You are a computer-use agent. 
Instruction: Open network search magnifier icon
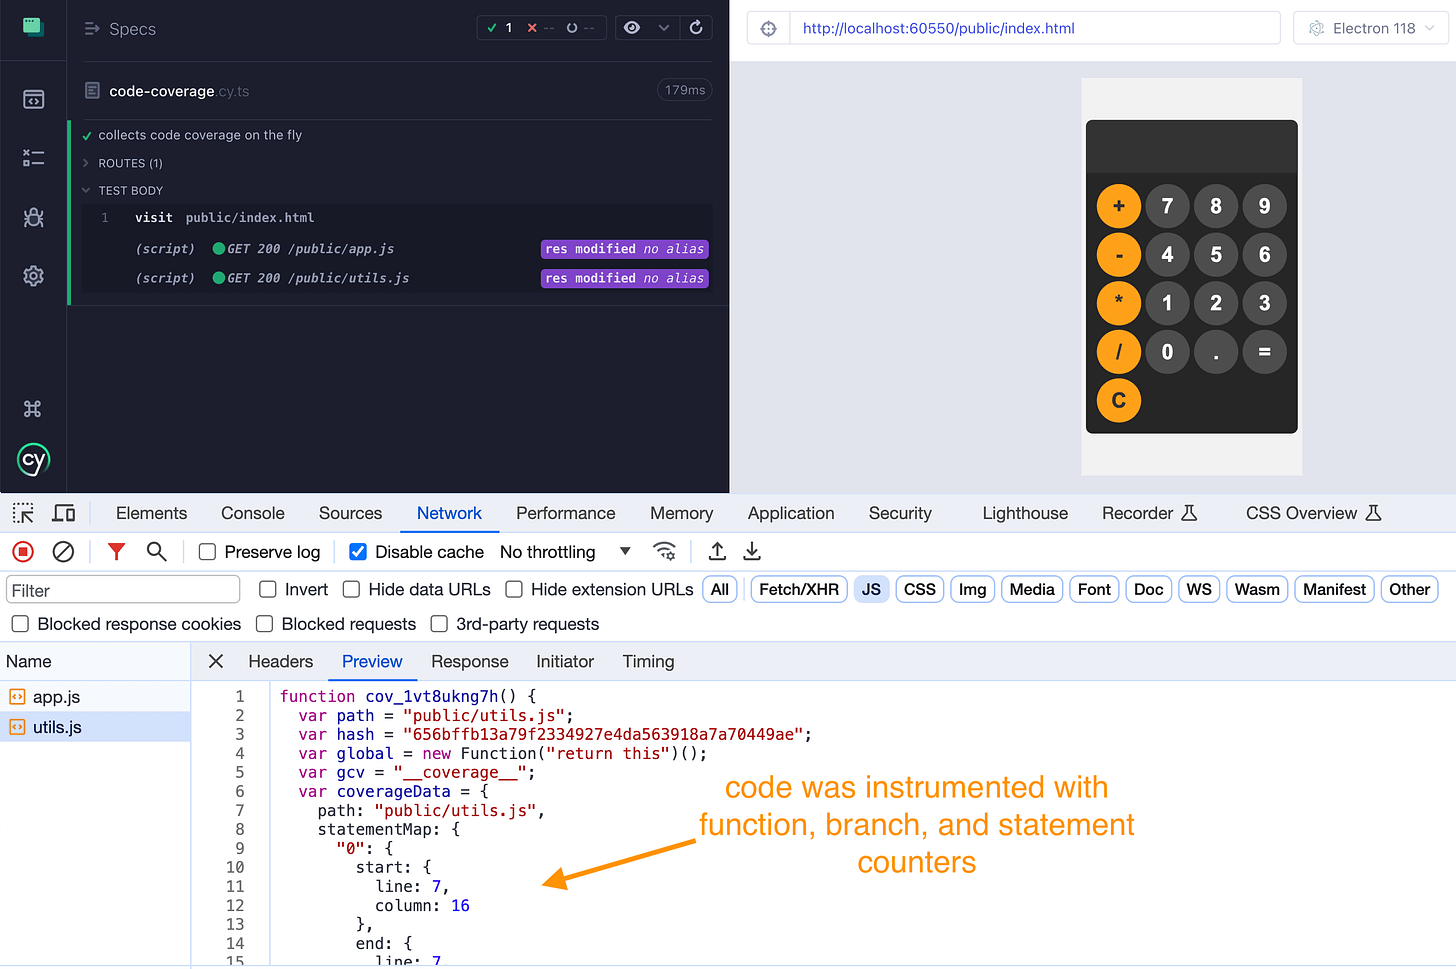156,551
